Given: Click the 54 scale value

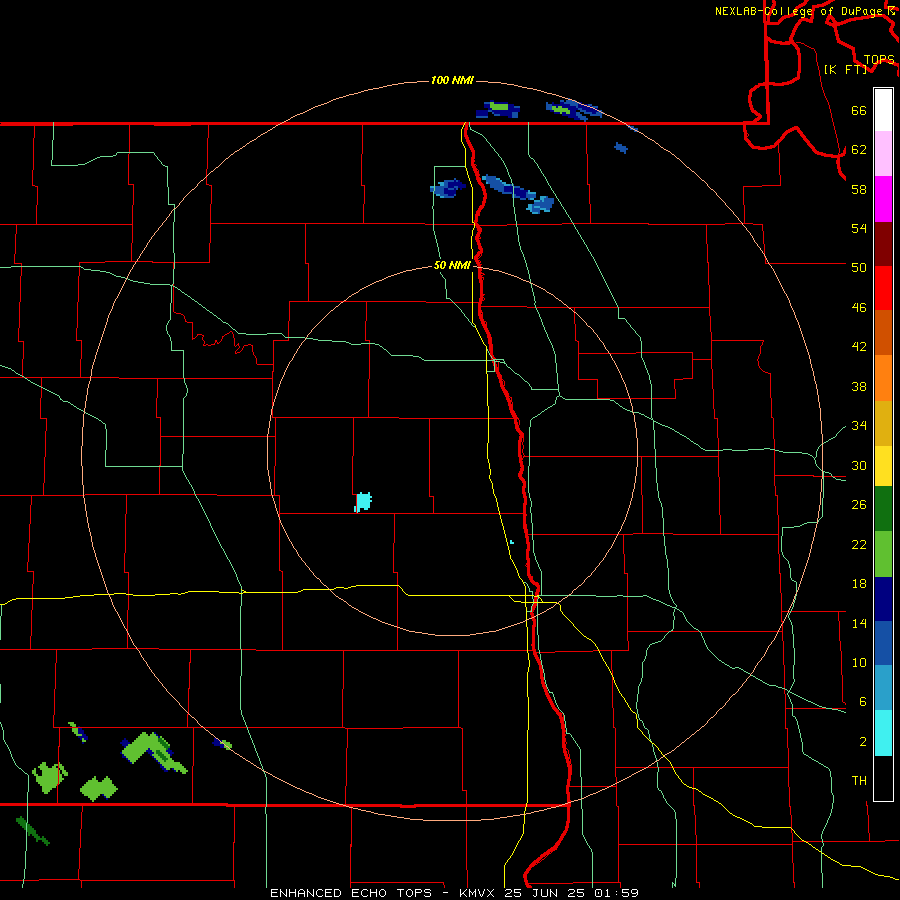Looking at the screenshot, I should click(x=859, y=228).
